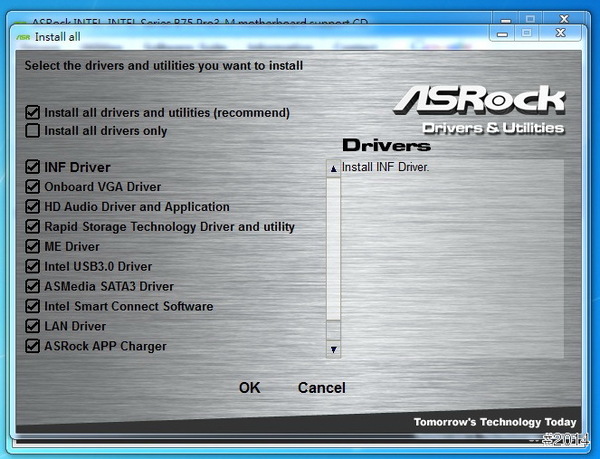Toggle Intel Smart Connect Software checkbox

pyautogui.click(x=34, y=307)
